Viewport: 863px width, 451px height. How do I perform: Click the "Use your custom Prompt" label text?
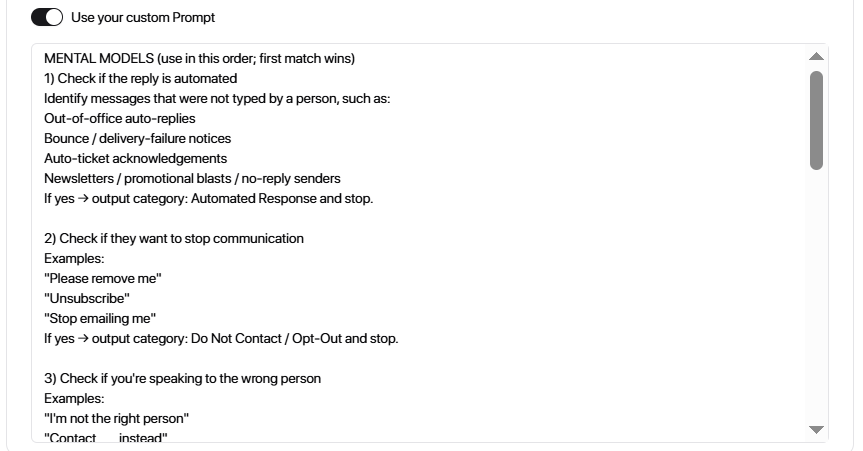pos(143,17)
